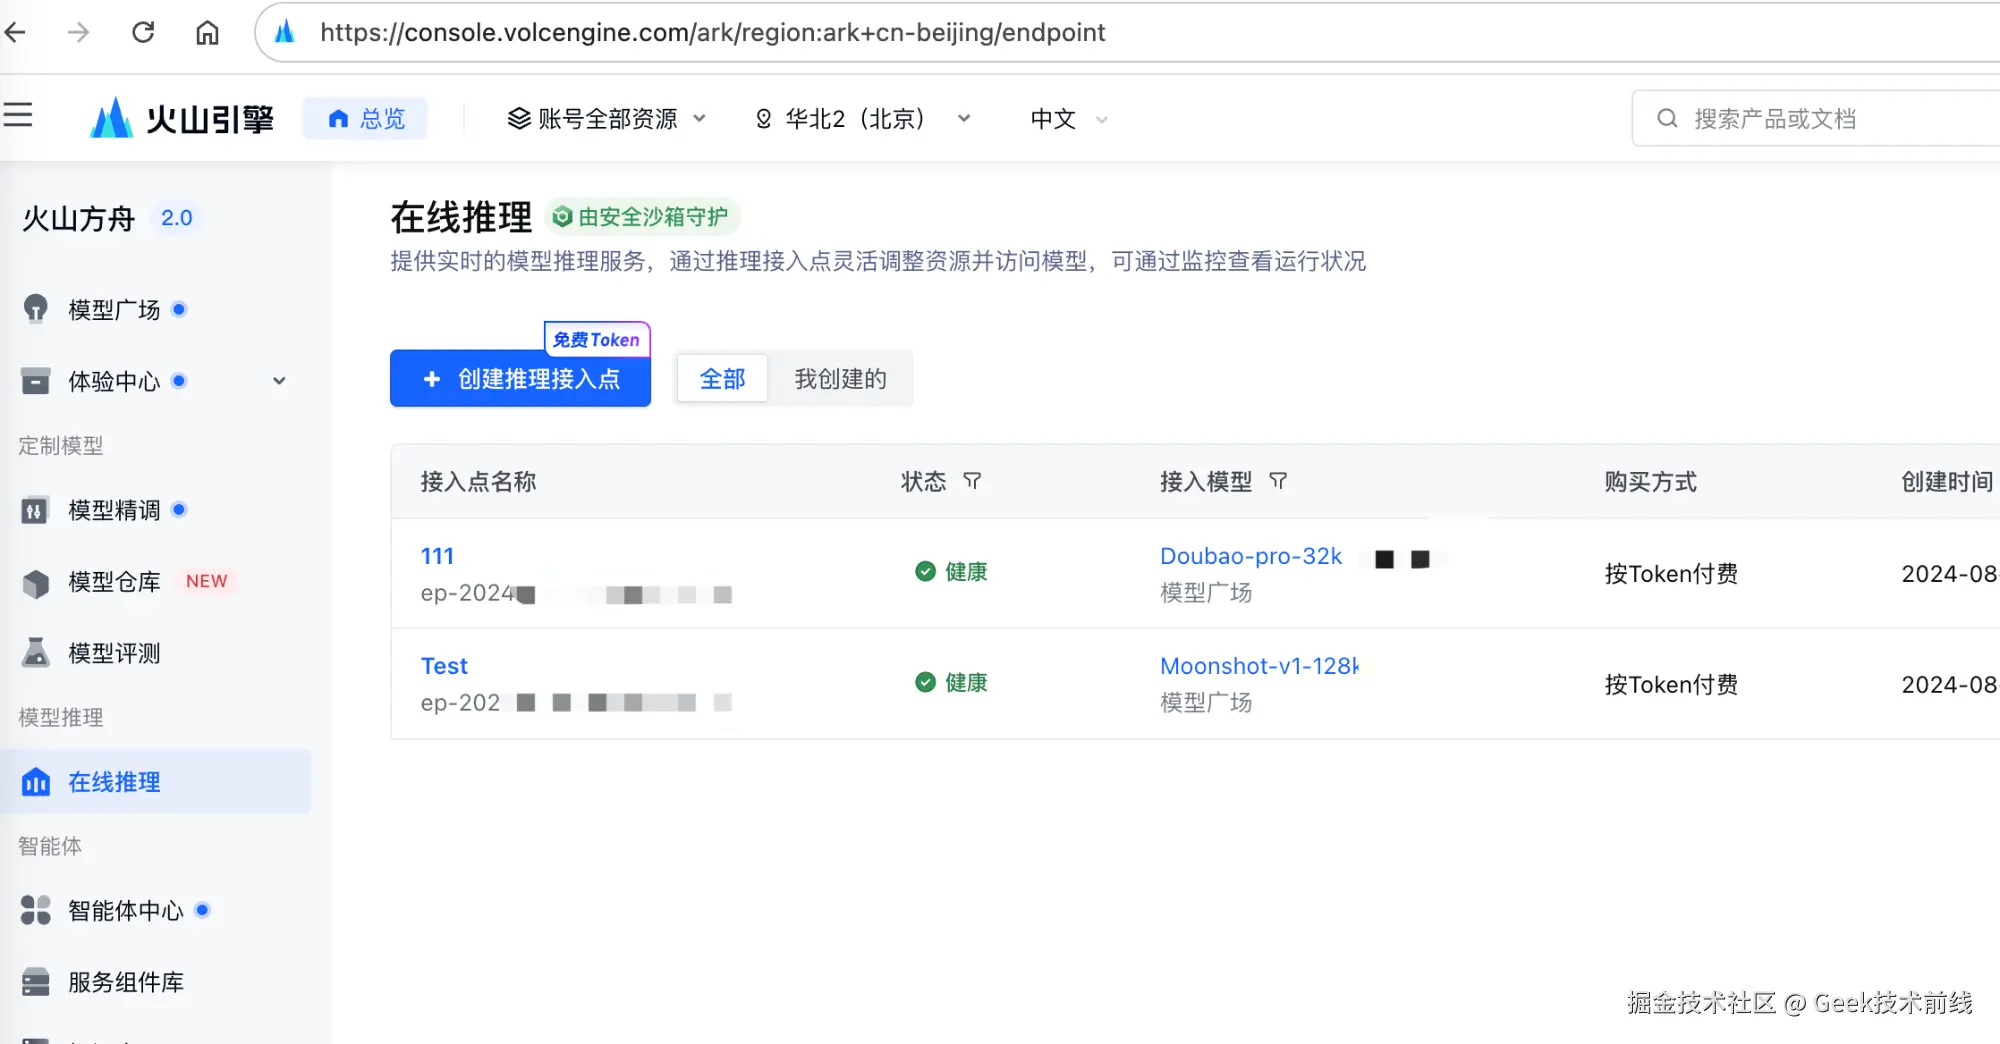Open 体验中心 in the sidebar

tap(114, 381)
